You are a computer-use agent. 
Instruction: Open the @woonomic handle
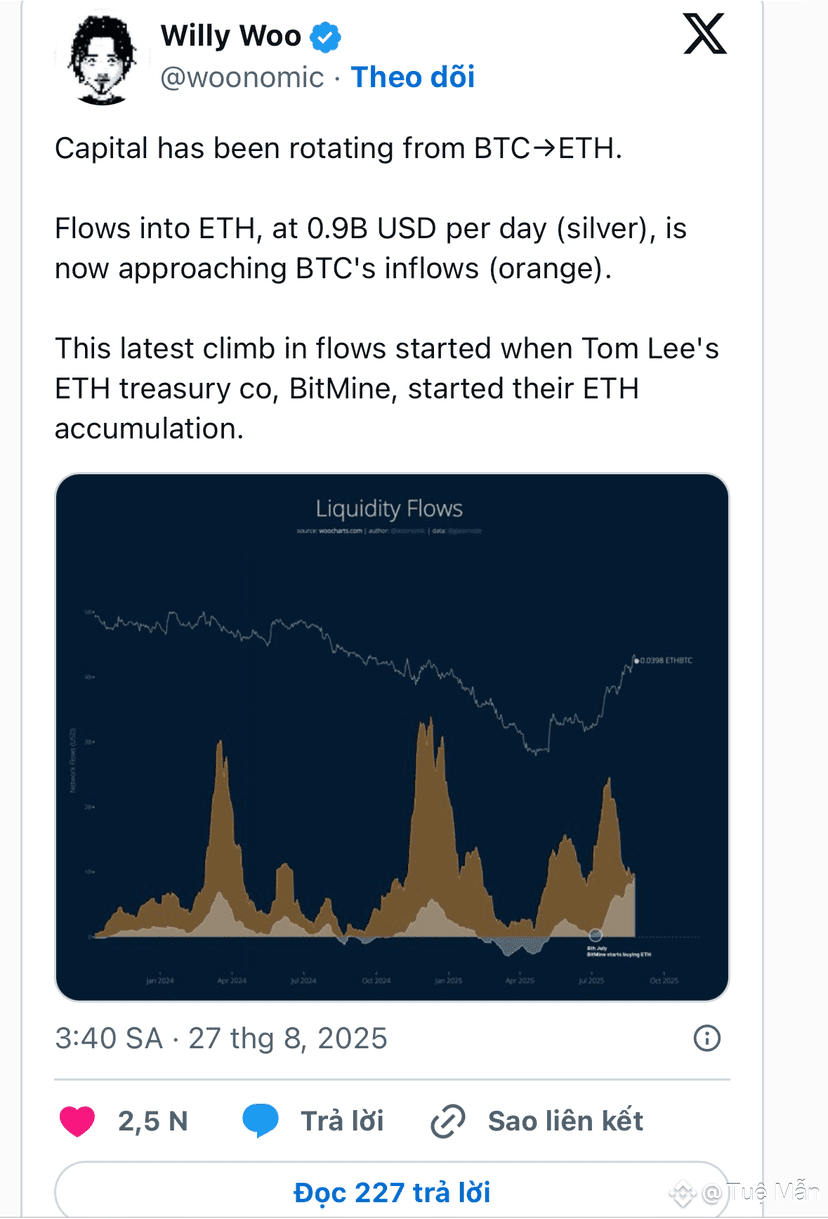click(242, 77)
